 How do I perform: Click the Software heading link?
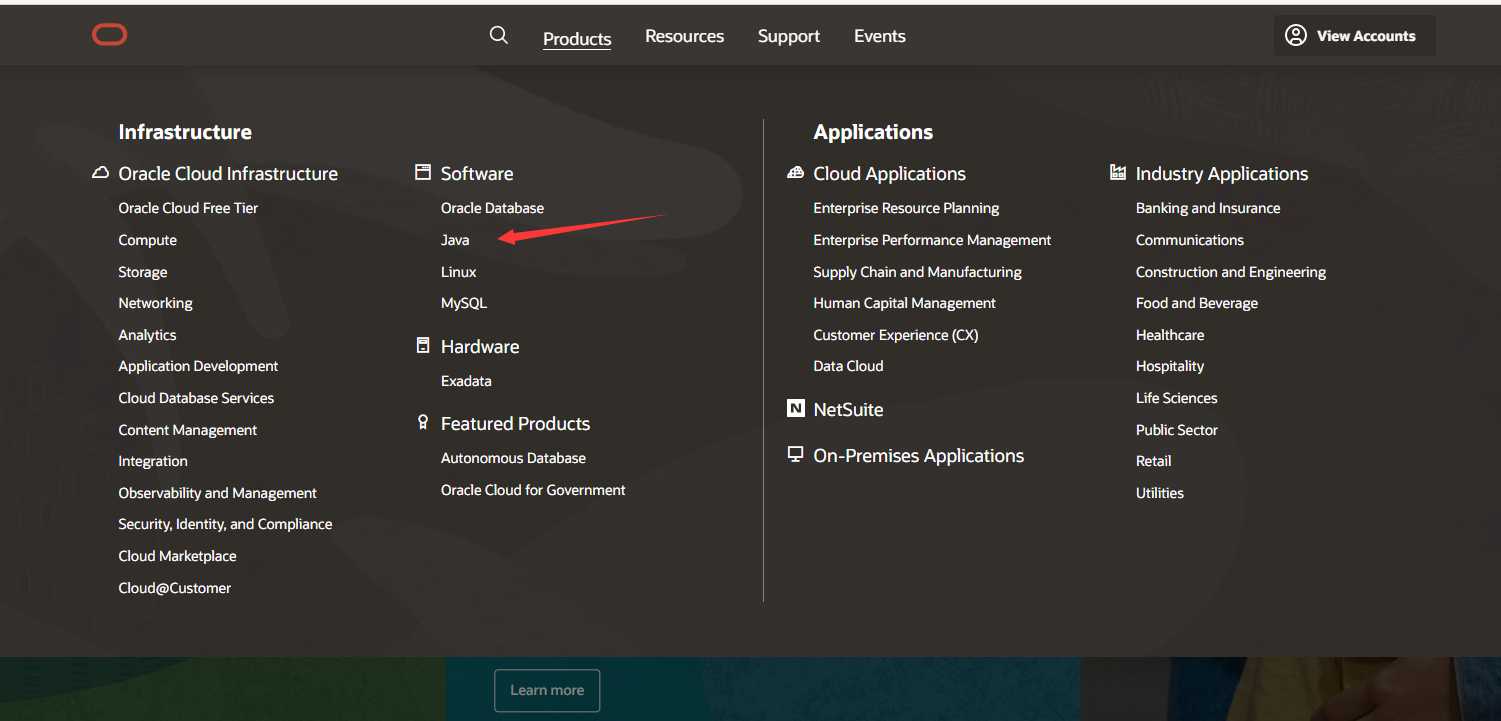(x=477, y=173)
